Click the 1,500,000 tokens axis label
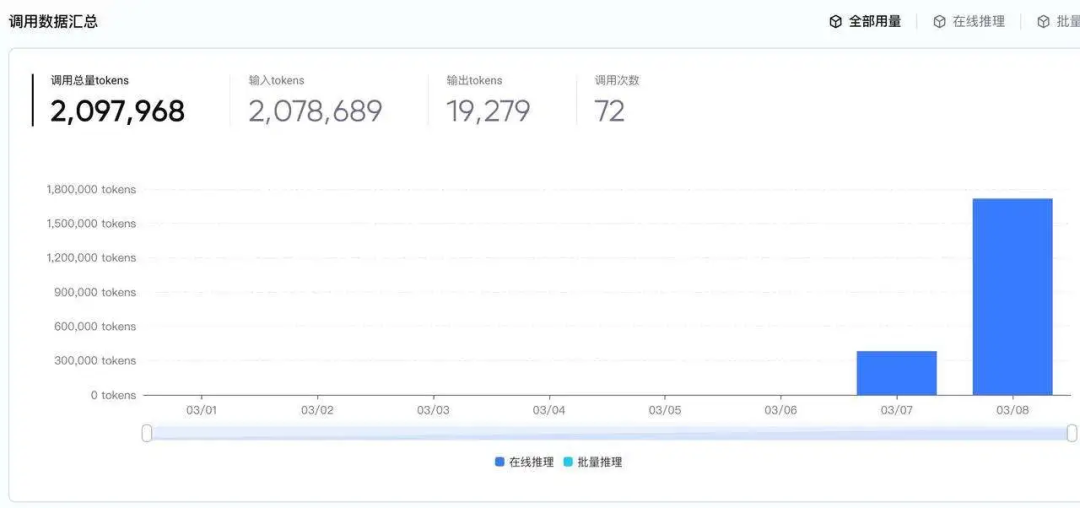This screenshot has width=1080, height=508. pos(92,224)
